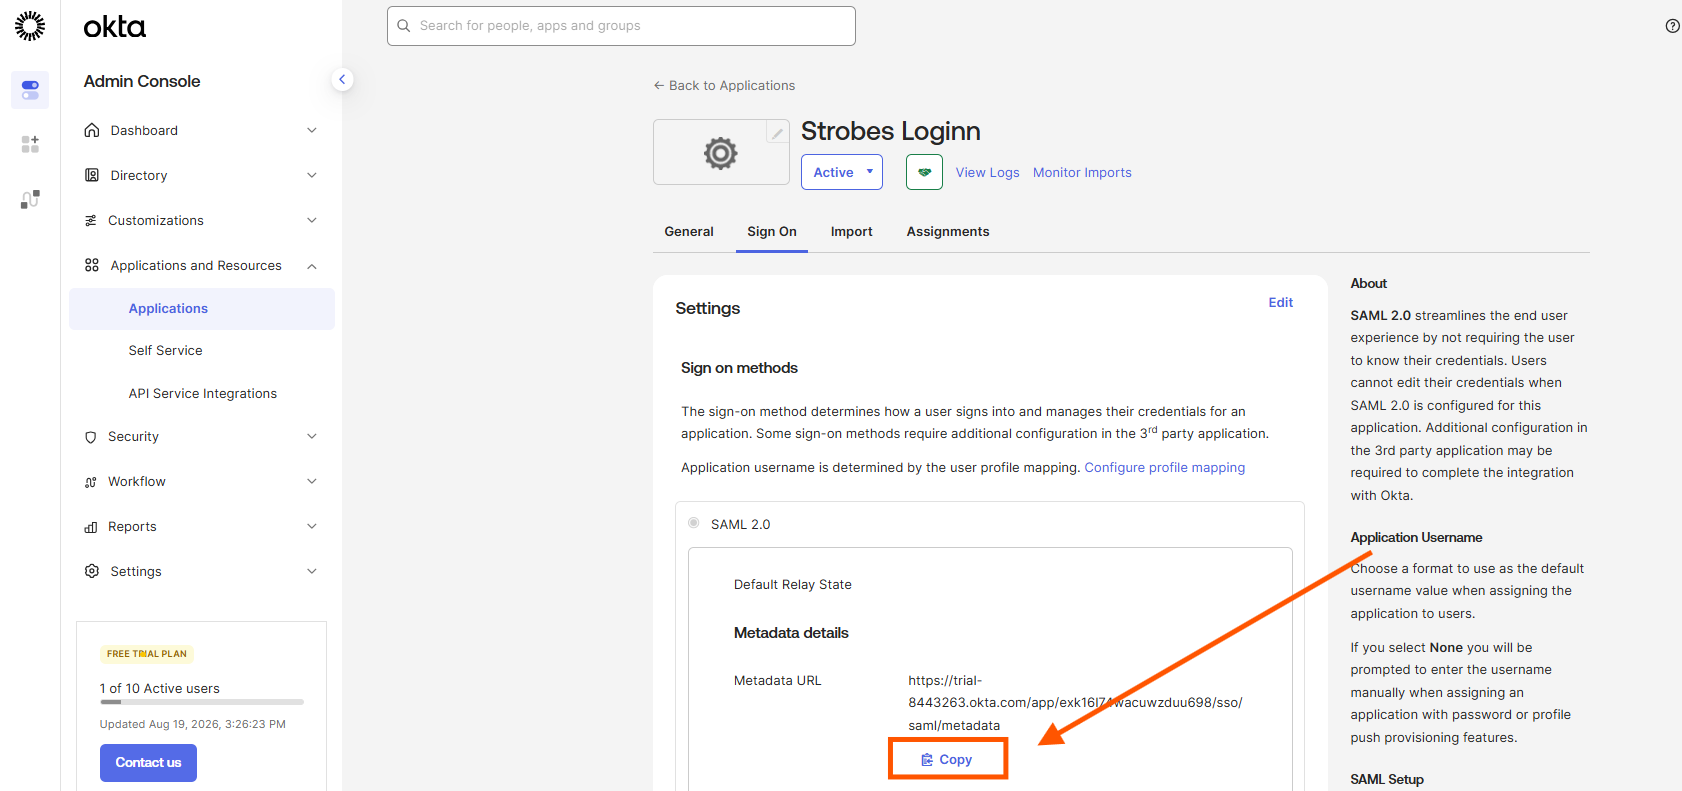
Task: Open Applications in the sidebar
Action: [x=202, y=309]
